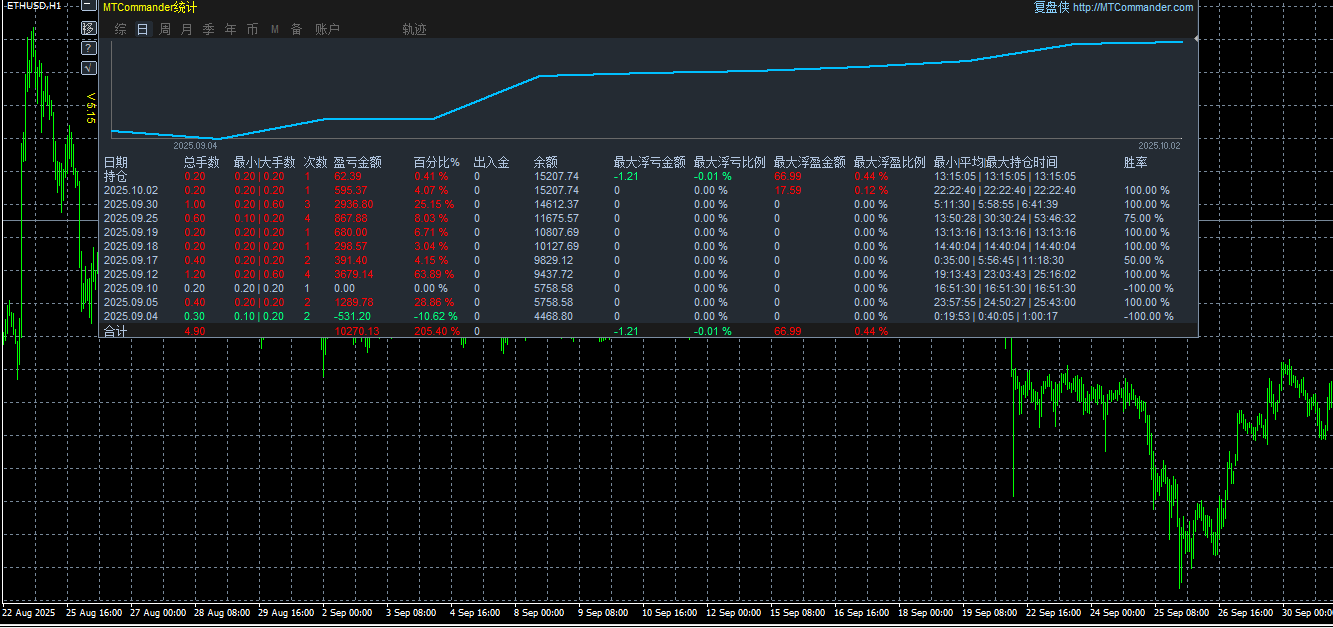Click balance value 14612.37
Screen dimensions: 1333x628
tap(556, 204)
